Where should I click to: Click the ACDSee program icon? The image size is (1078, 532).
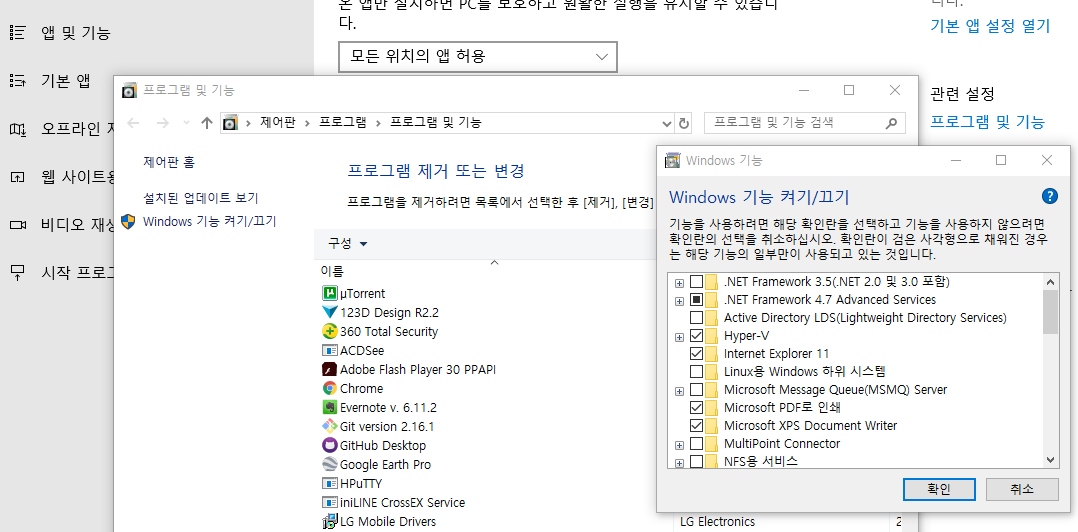point(329,351)
